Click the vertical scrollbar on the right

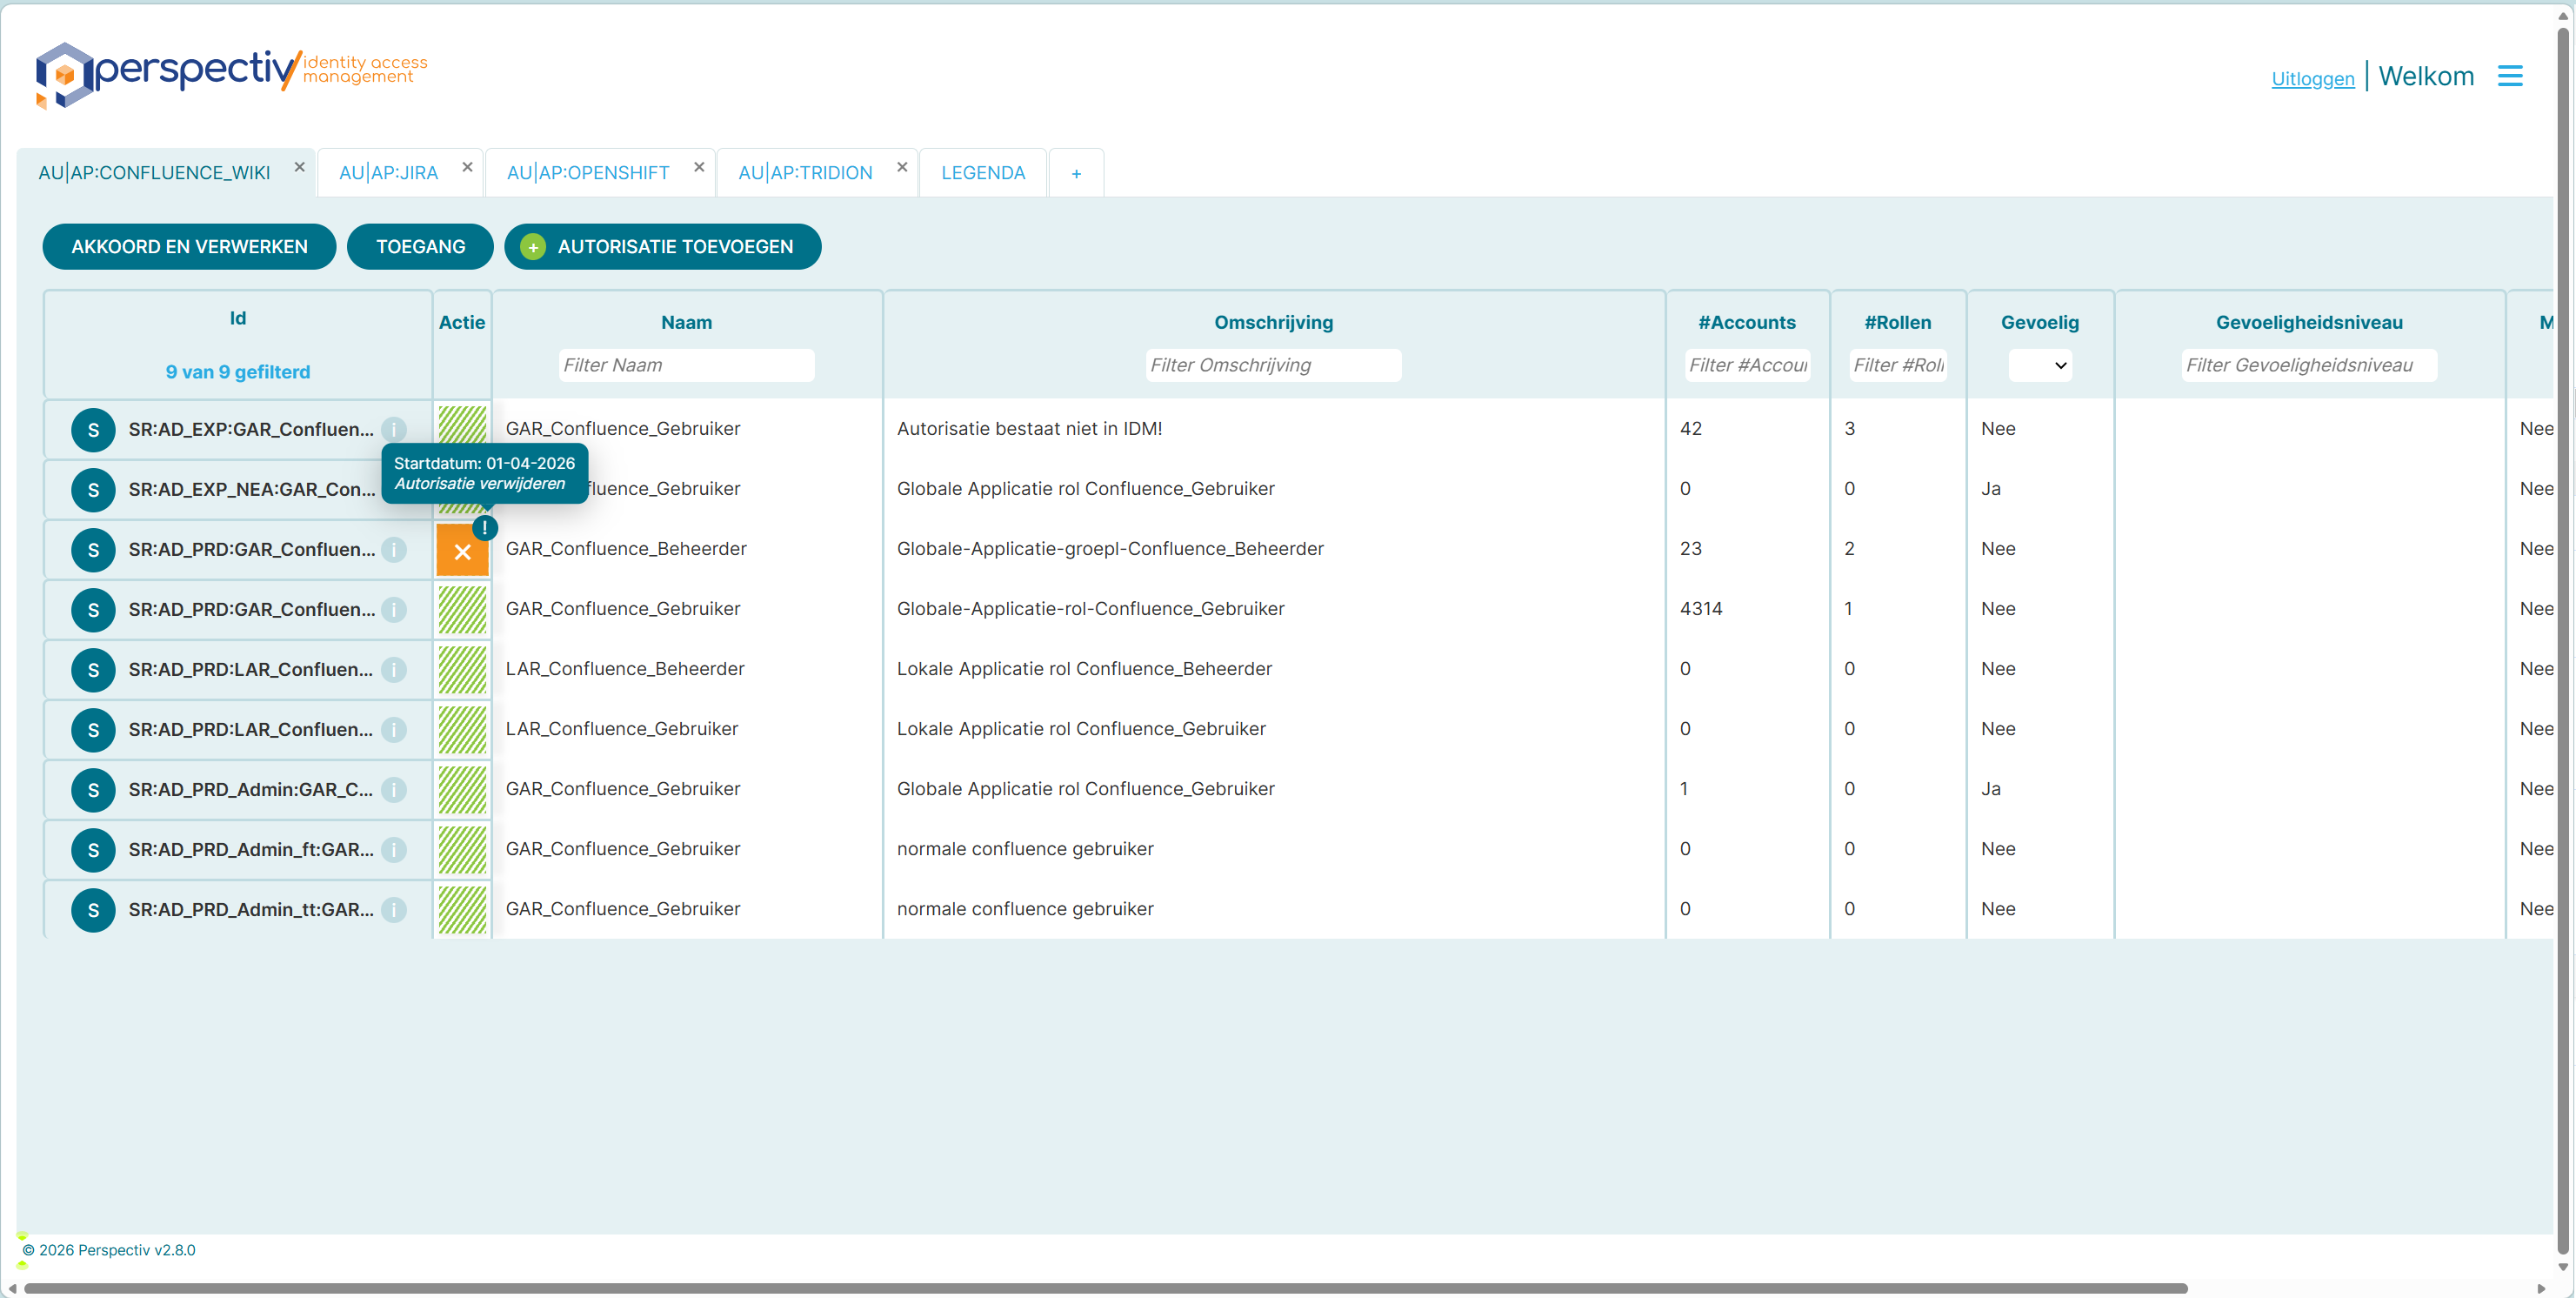coord(2563,640)
